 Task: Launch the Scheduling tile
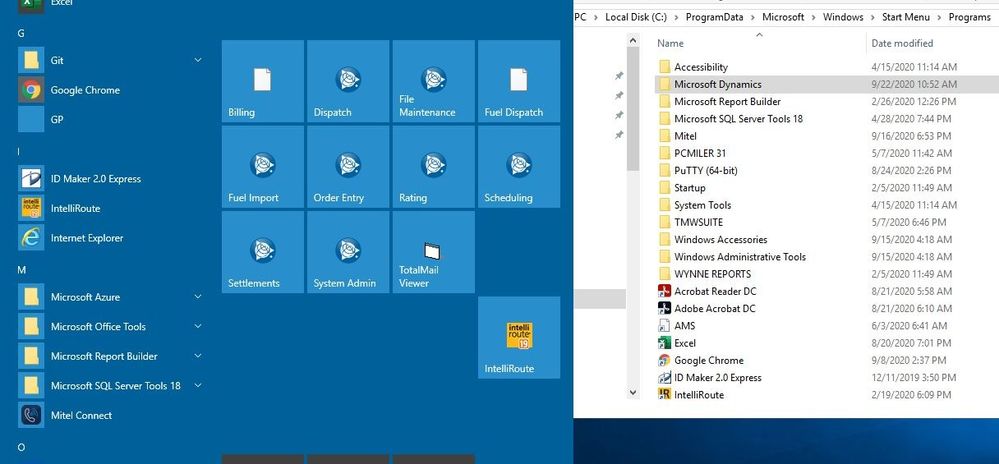coord(519,166)
